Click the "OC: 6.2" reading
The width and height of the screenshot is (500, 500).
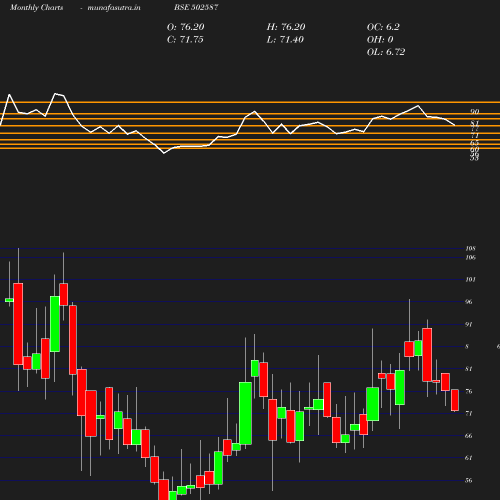tap(383, 27)
